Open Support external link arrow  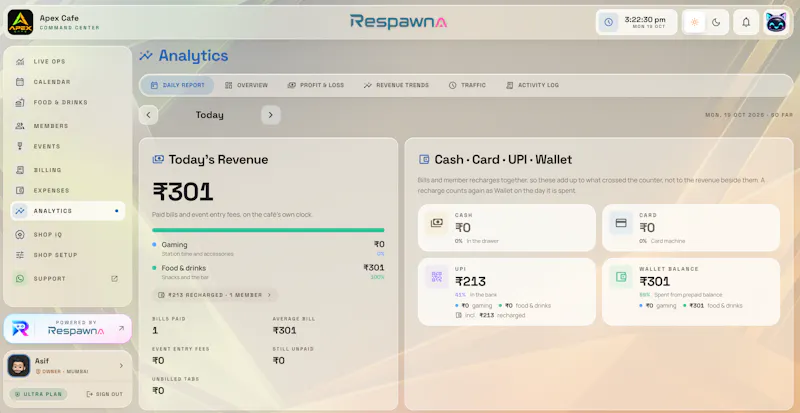(114, 278)
